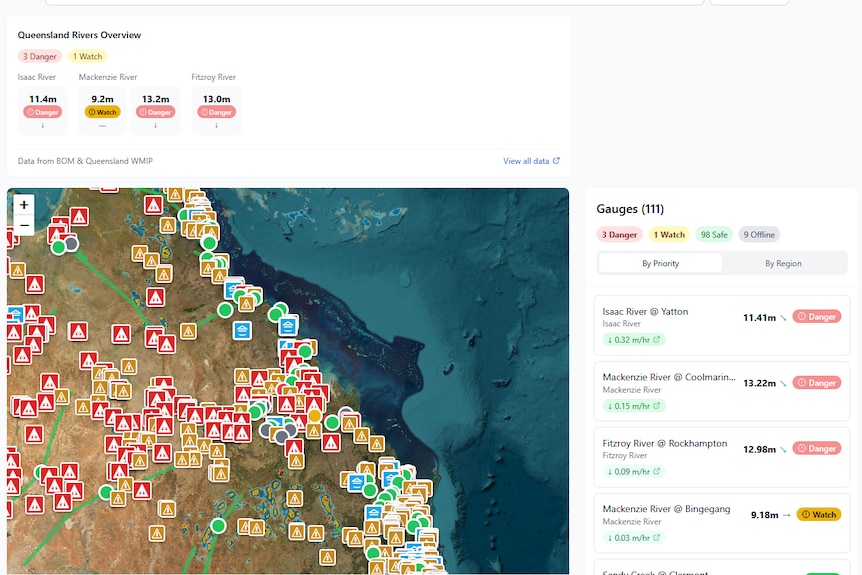Click the Danger badge on the Rockhampton gauge card

tap(816, 449)
